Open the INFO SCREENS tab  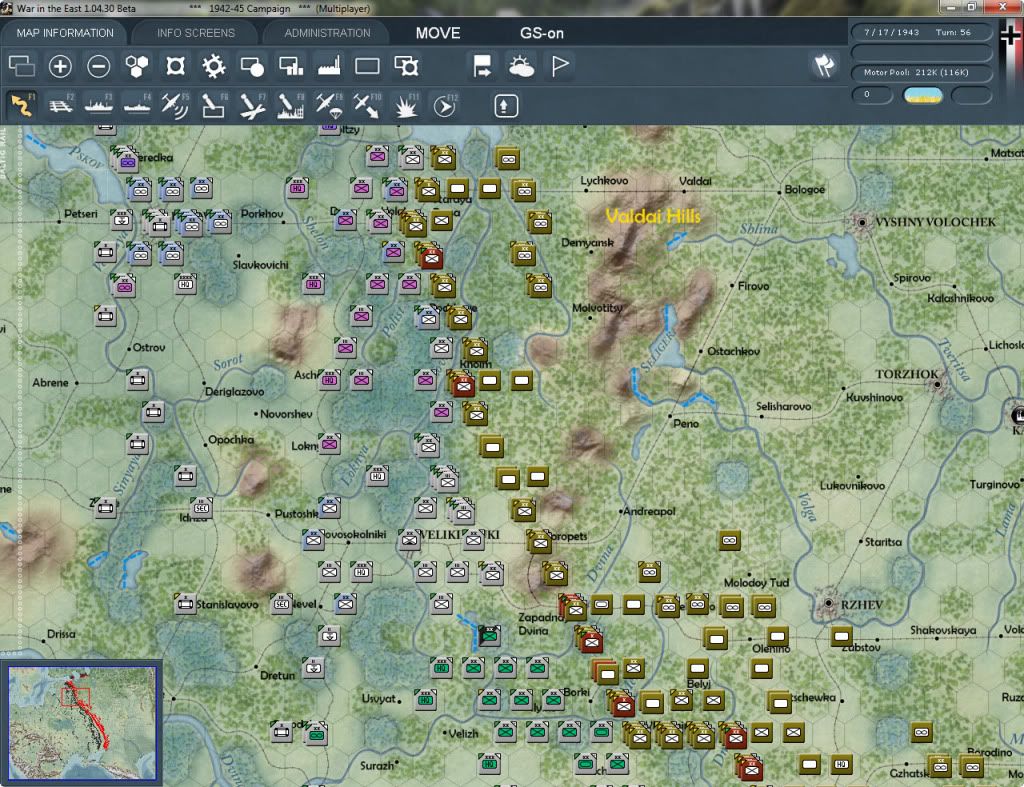(x=195, y=33)
